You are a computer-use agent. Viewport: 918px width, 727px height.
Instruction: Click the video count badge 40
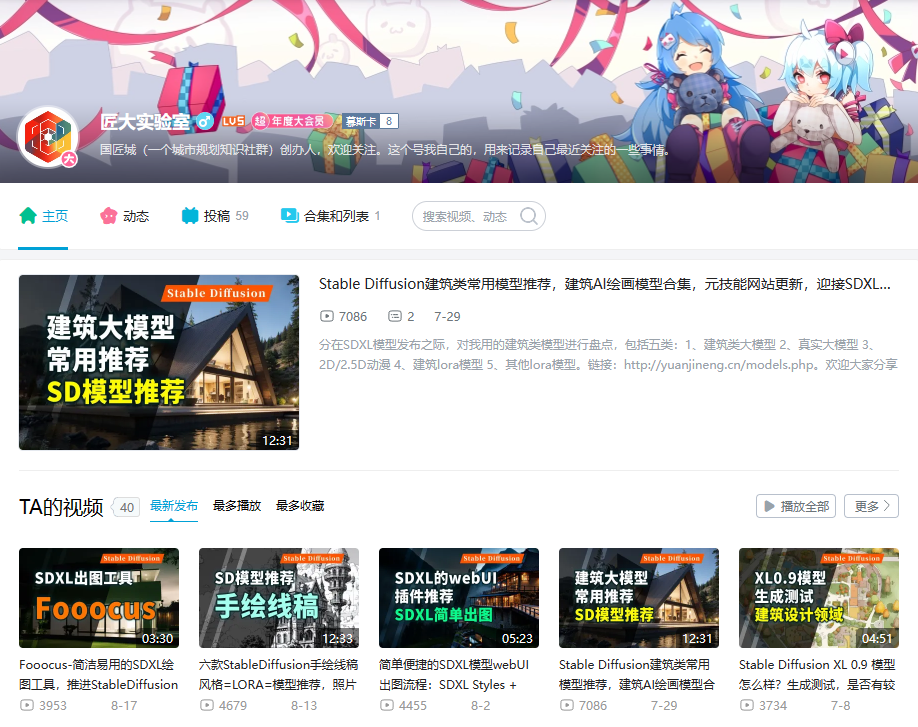coord(127,507)
